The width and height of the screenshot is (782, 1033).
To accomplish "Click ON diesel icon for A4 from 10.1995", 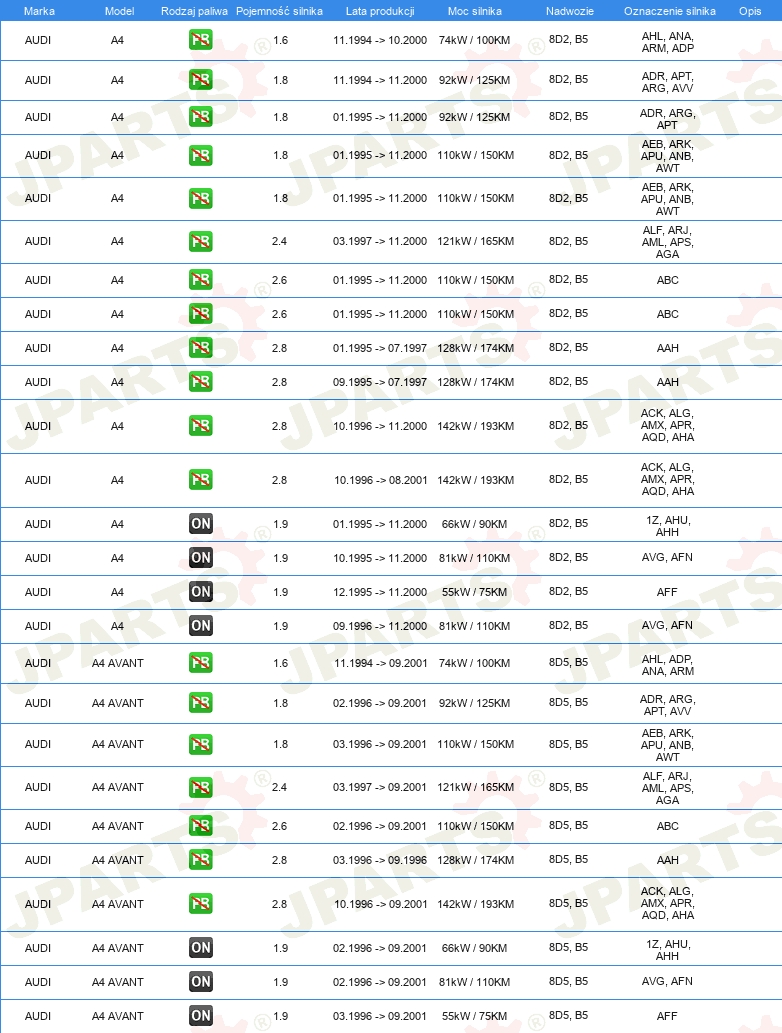I will click(x=200, y=558).
